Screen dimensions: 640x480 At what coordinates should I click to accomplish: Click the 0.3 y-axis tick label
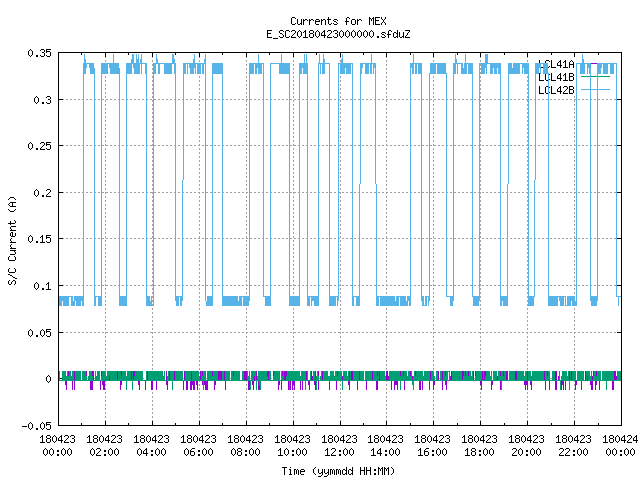[x=43, y=100]
